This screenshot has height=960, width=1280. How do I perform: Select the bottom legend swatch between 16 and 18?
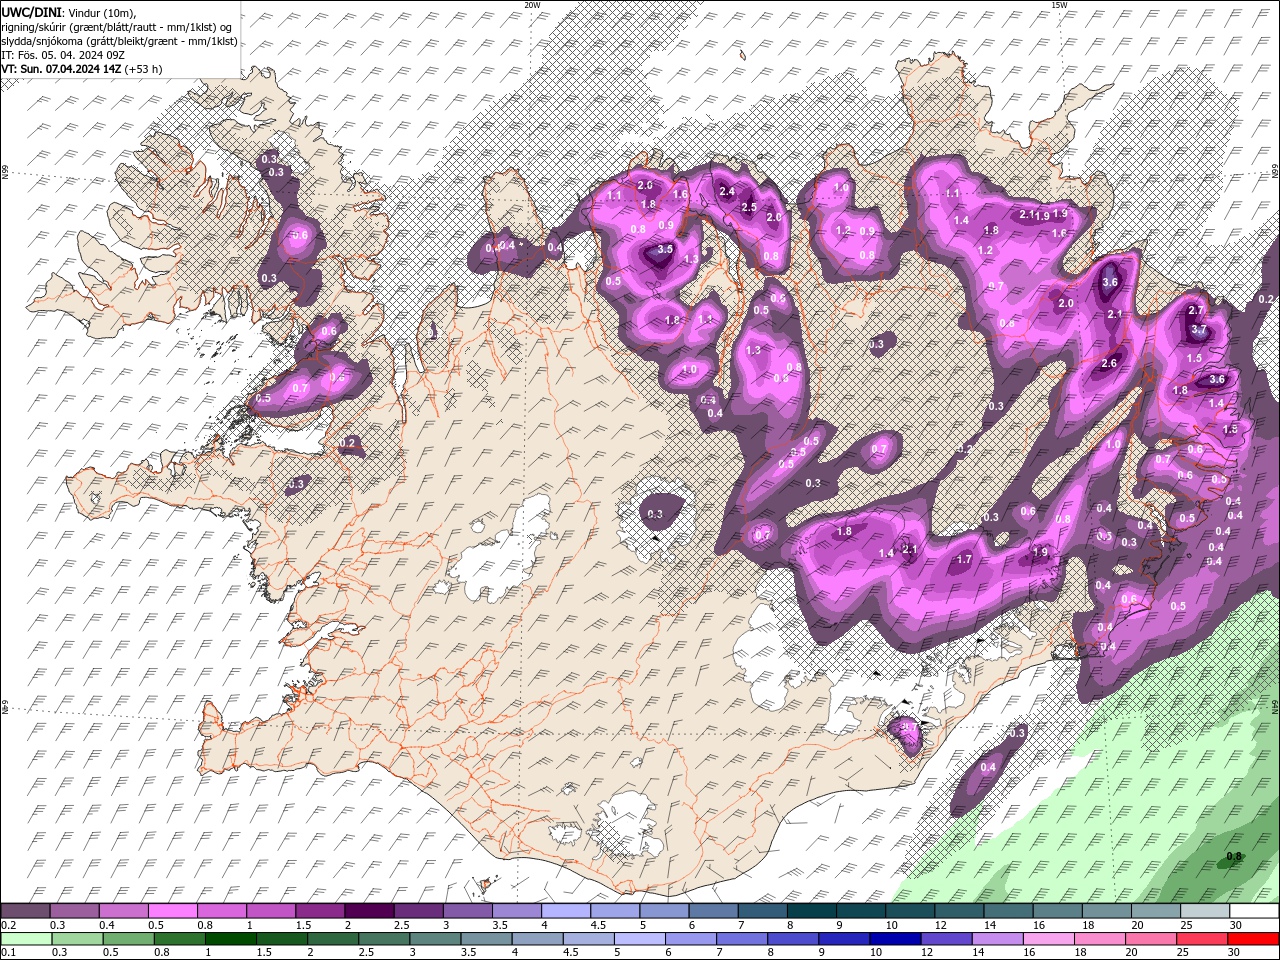click(x=1049, y=938)
